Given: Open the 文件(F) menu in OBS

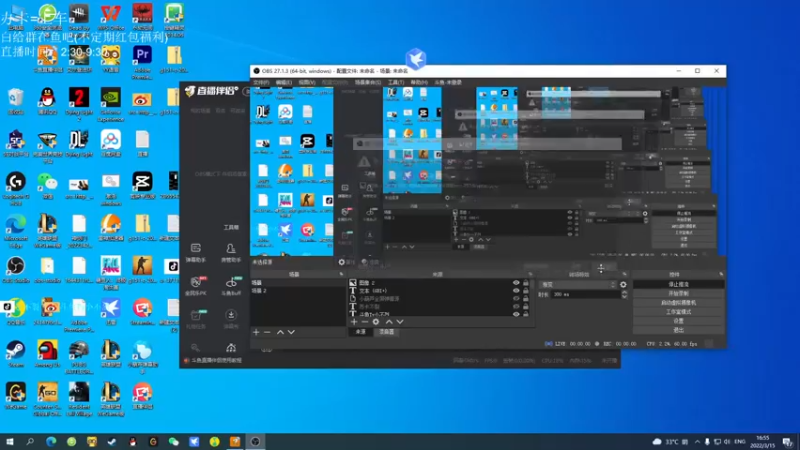Looking at the screenshot, I should 261,82.
